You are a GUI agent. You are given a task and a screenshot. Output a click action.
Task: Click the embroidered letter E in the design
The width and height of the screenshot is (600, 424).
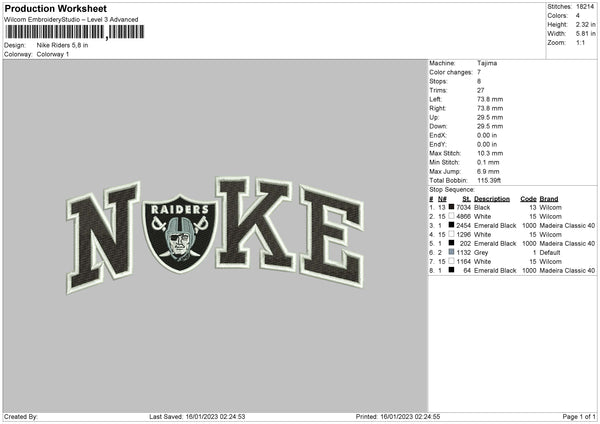point(331,236)
